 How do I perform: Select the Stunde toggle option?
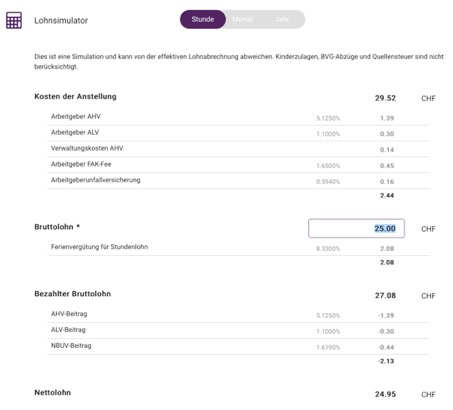tap(203, 19)
